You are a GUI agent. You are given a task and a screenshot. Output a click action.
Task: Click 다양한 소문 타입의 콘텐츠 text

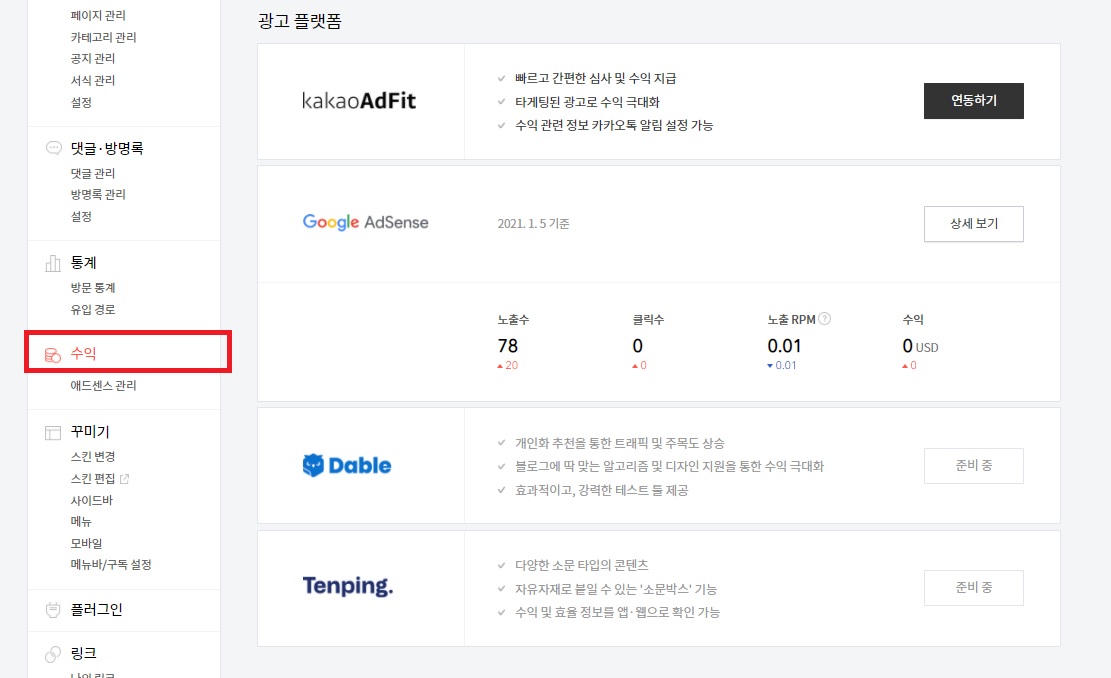582,565
